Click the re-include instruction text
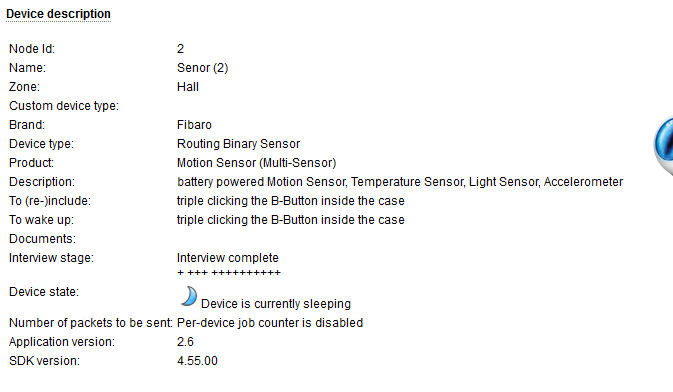The height and width of the screenshot is (392, 673). [291, 201]
